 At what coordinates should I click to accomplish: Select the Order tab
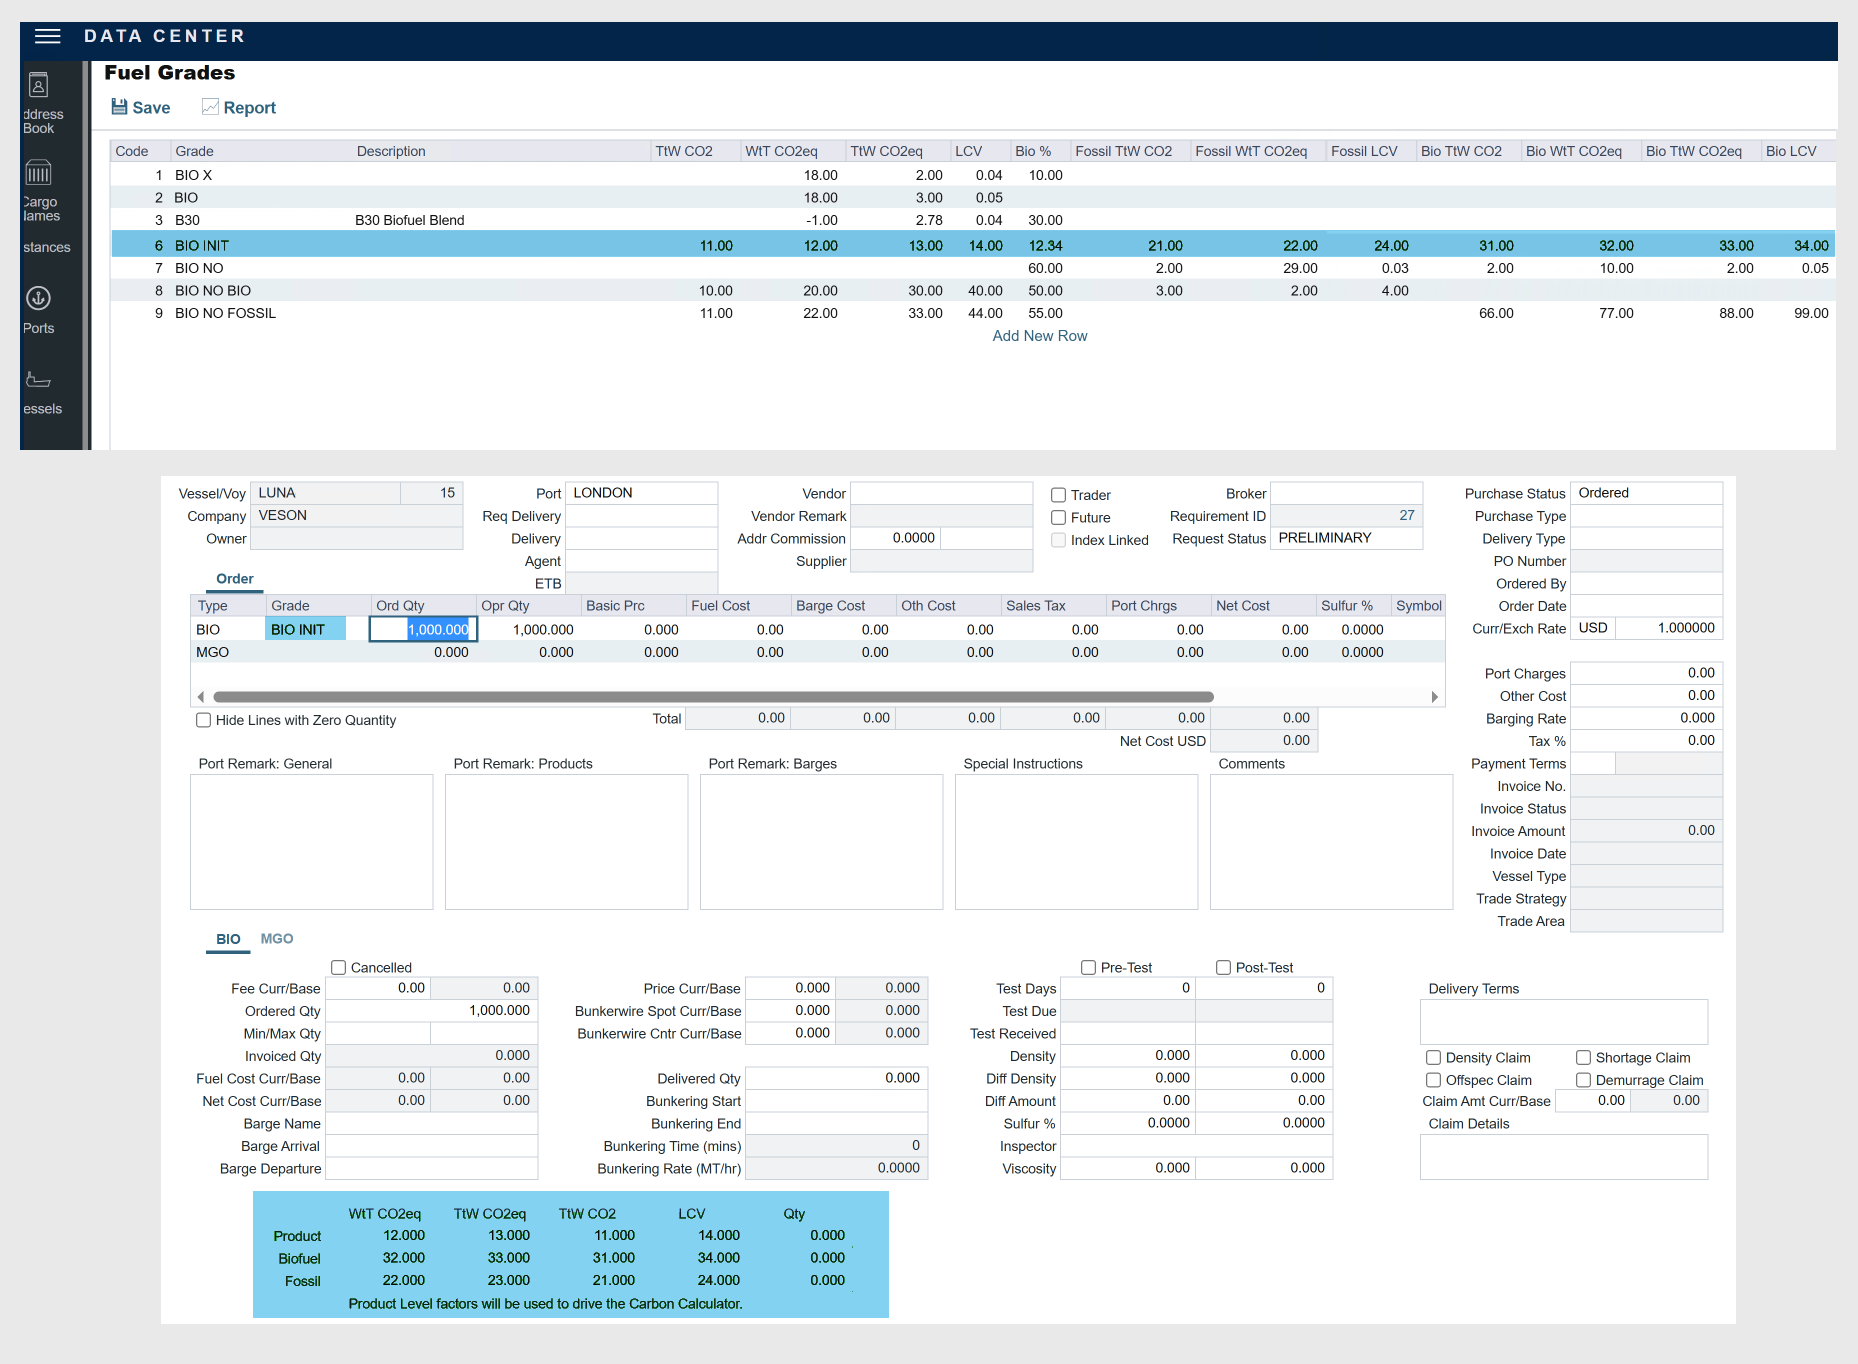coord(234,579)
